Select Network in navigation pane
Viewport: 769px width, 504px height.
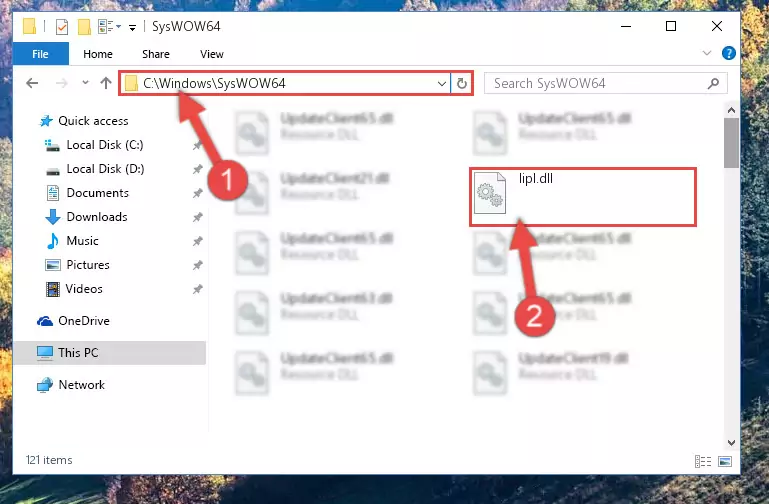pyautogui.click(x=81, y=385)
